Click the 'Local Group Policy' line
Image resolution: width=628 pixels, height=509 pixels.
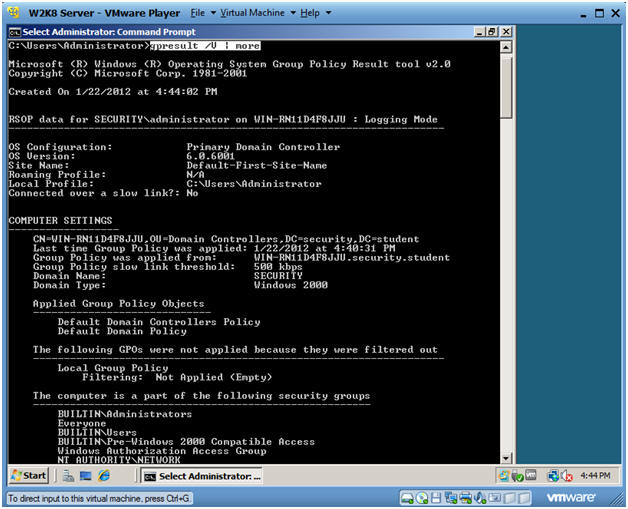113,368
